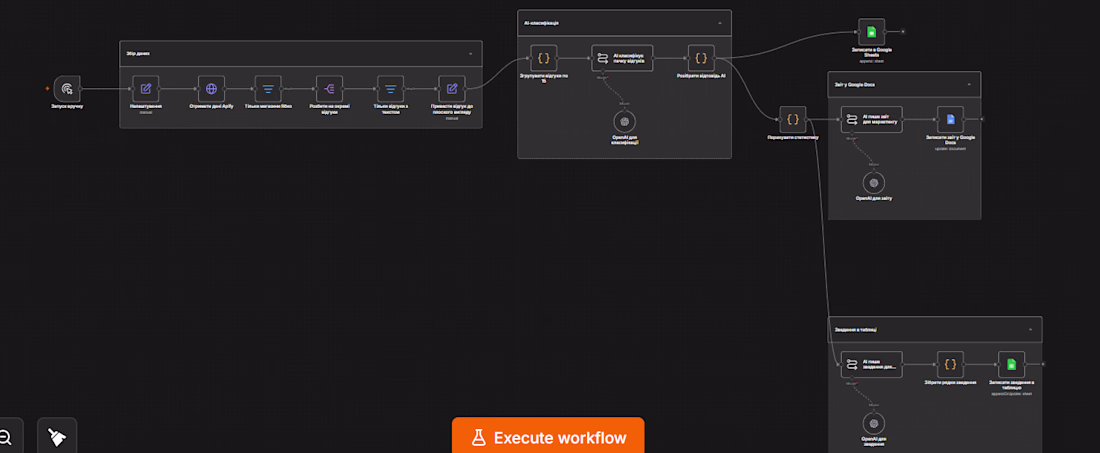This screenshot has height=453, width=1100.
Task: Click the 'Звіт у Google Docs' group title
Action: pos(854,84)
